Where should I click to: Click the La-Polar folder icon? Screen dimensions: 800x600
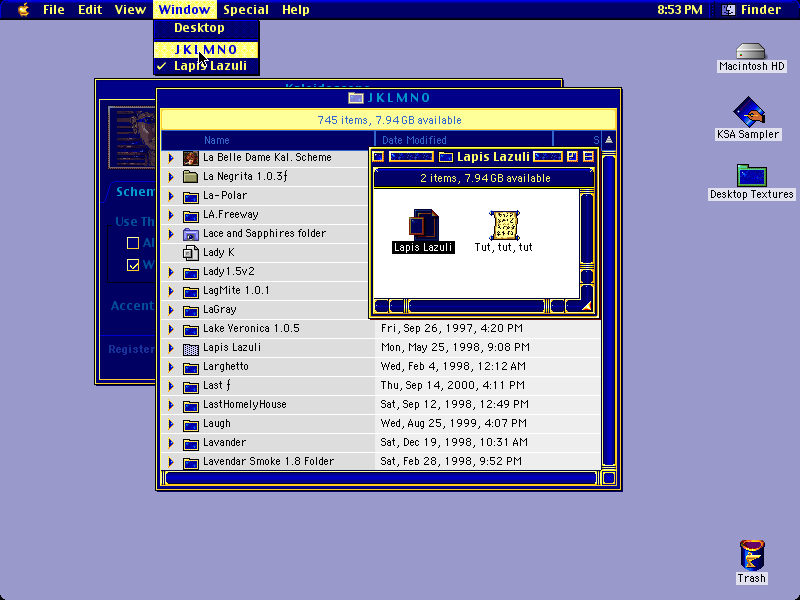point(190,196)
